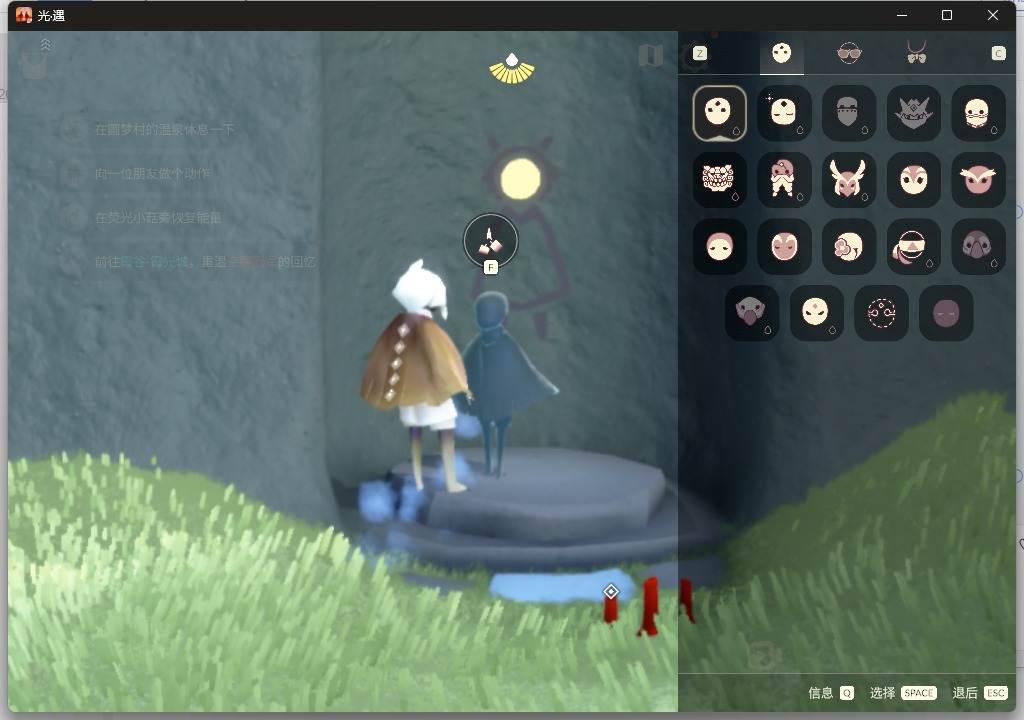The height and width of the screenshot is (720, 1024).
Task: Click the yellow winged light energy fan
Action: pyautogui.click(x=512, y=69)
